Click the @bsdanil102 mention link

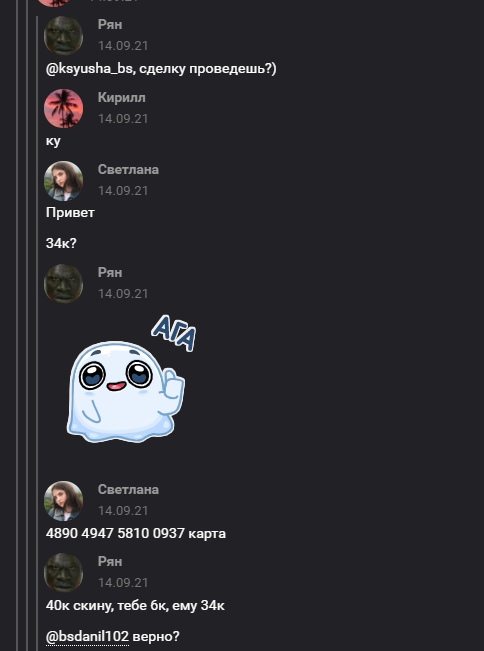click(87, 636)
